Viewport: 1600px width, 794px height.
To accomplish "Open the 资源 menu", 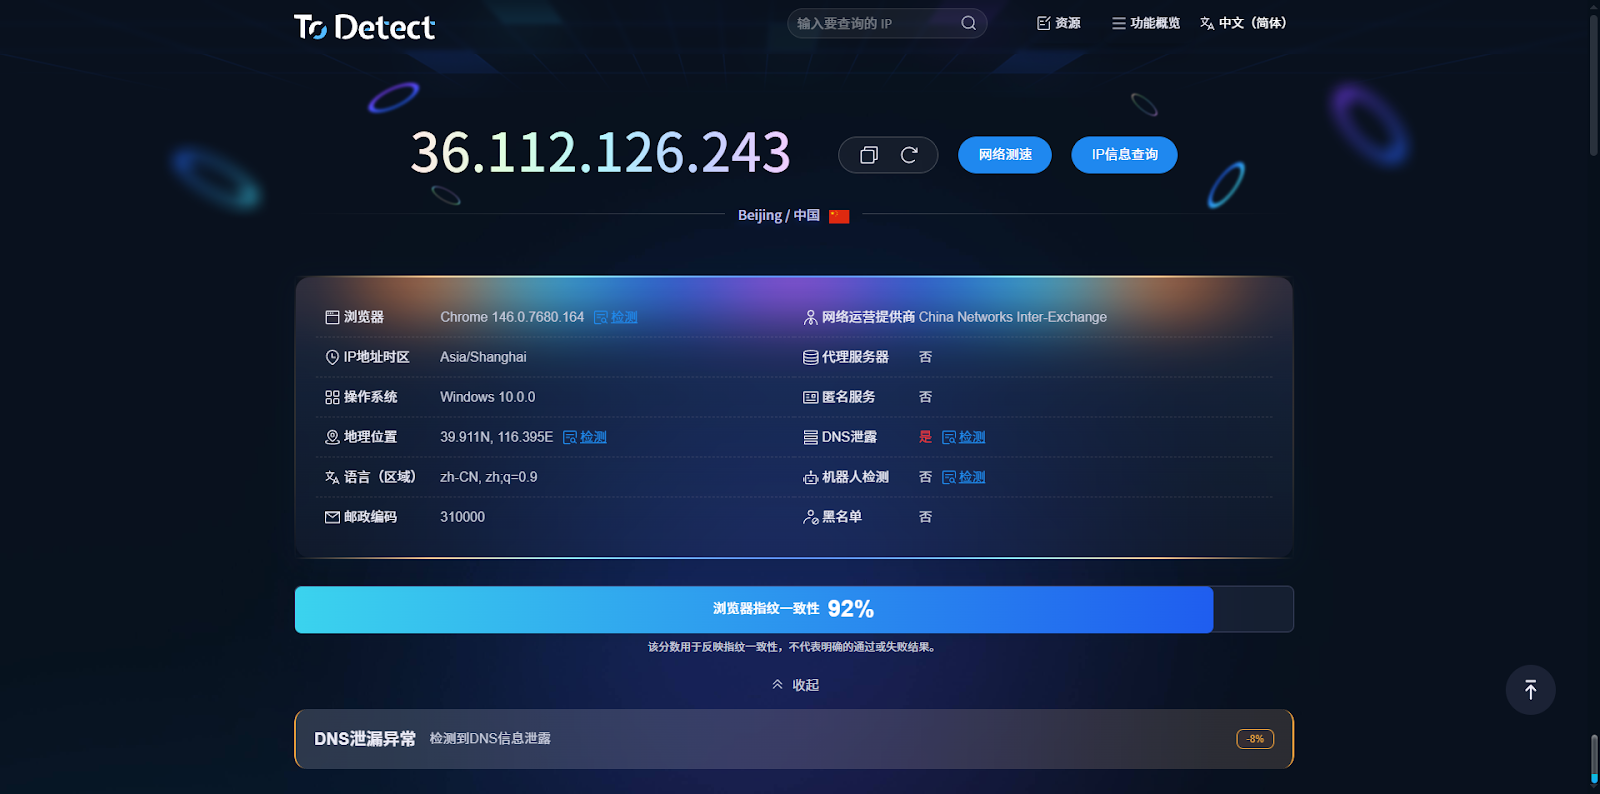I will tap(1059, 23).
